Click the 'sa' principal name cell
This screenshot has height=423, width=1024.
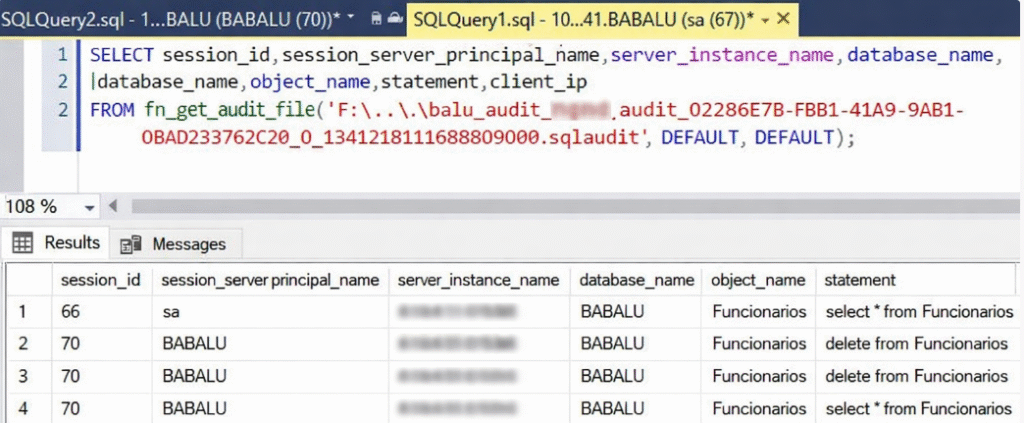click(170, 312)
